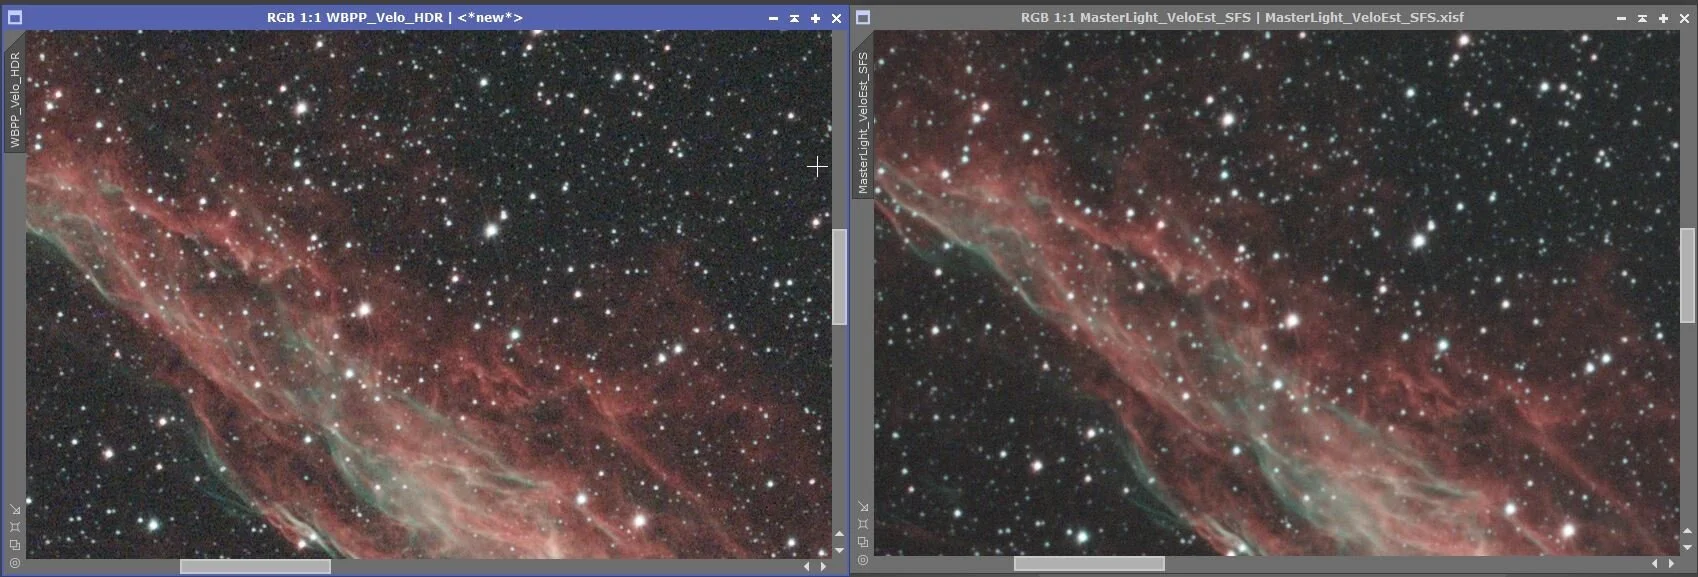
Task: Click vertical scrollbar thumb in WBPP_Velo_HDR window
Action: coord(840,277)
